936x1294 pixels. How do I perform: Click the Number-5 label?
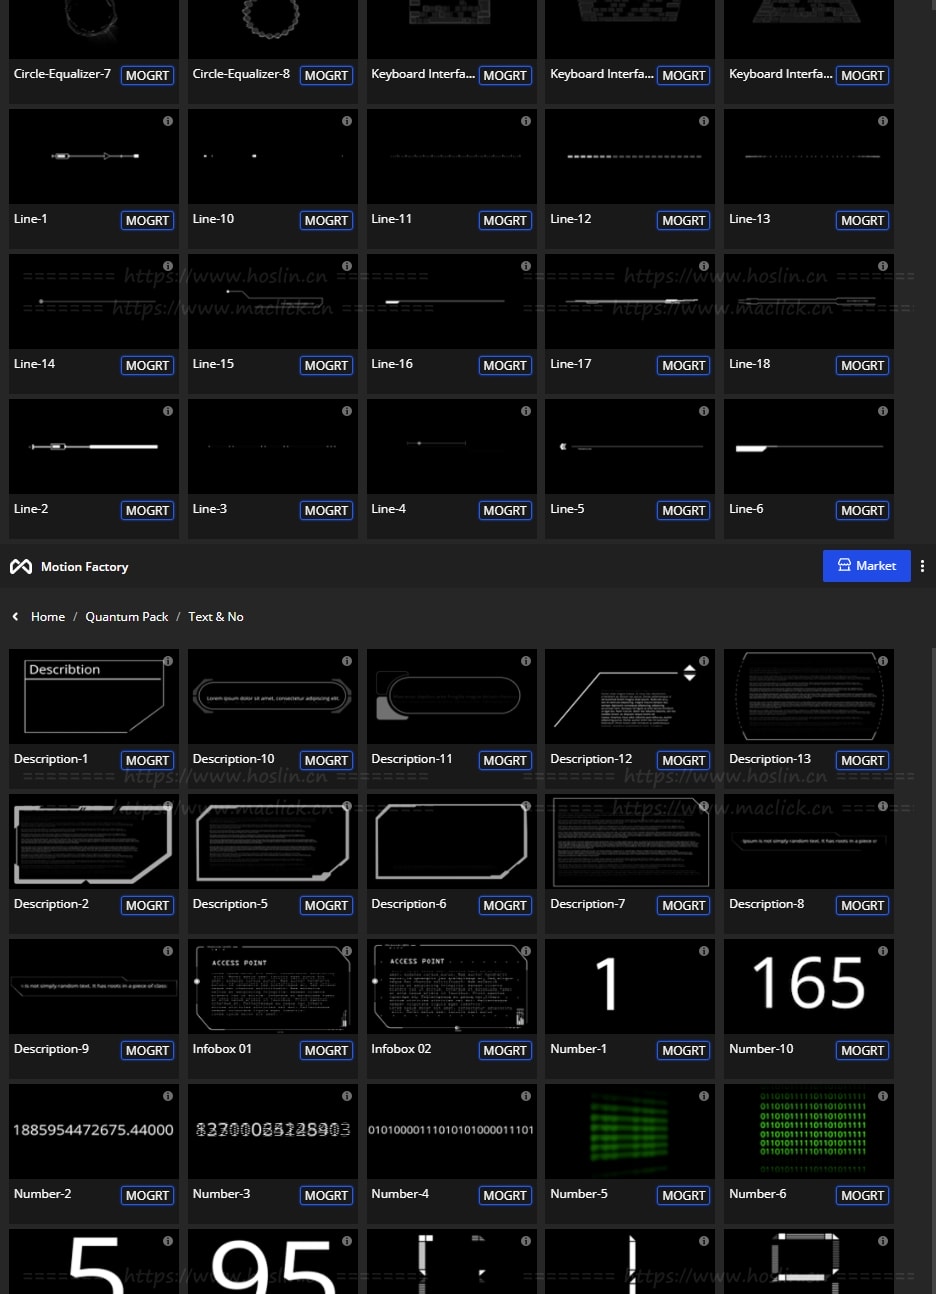pos(578,1194)
